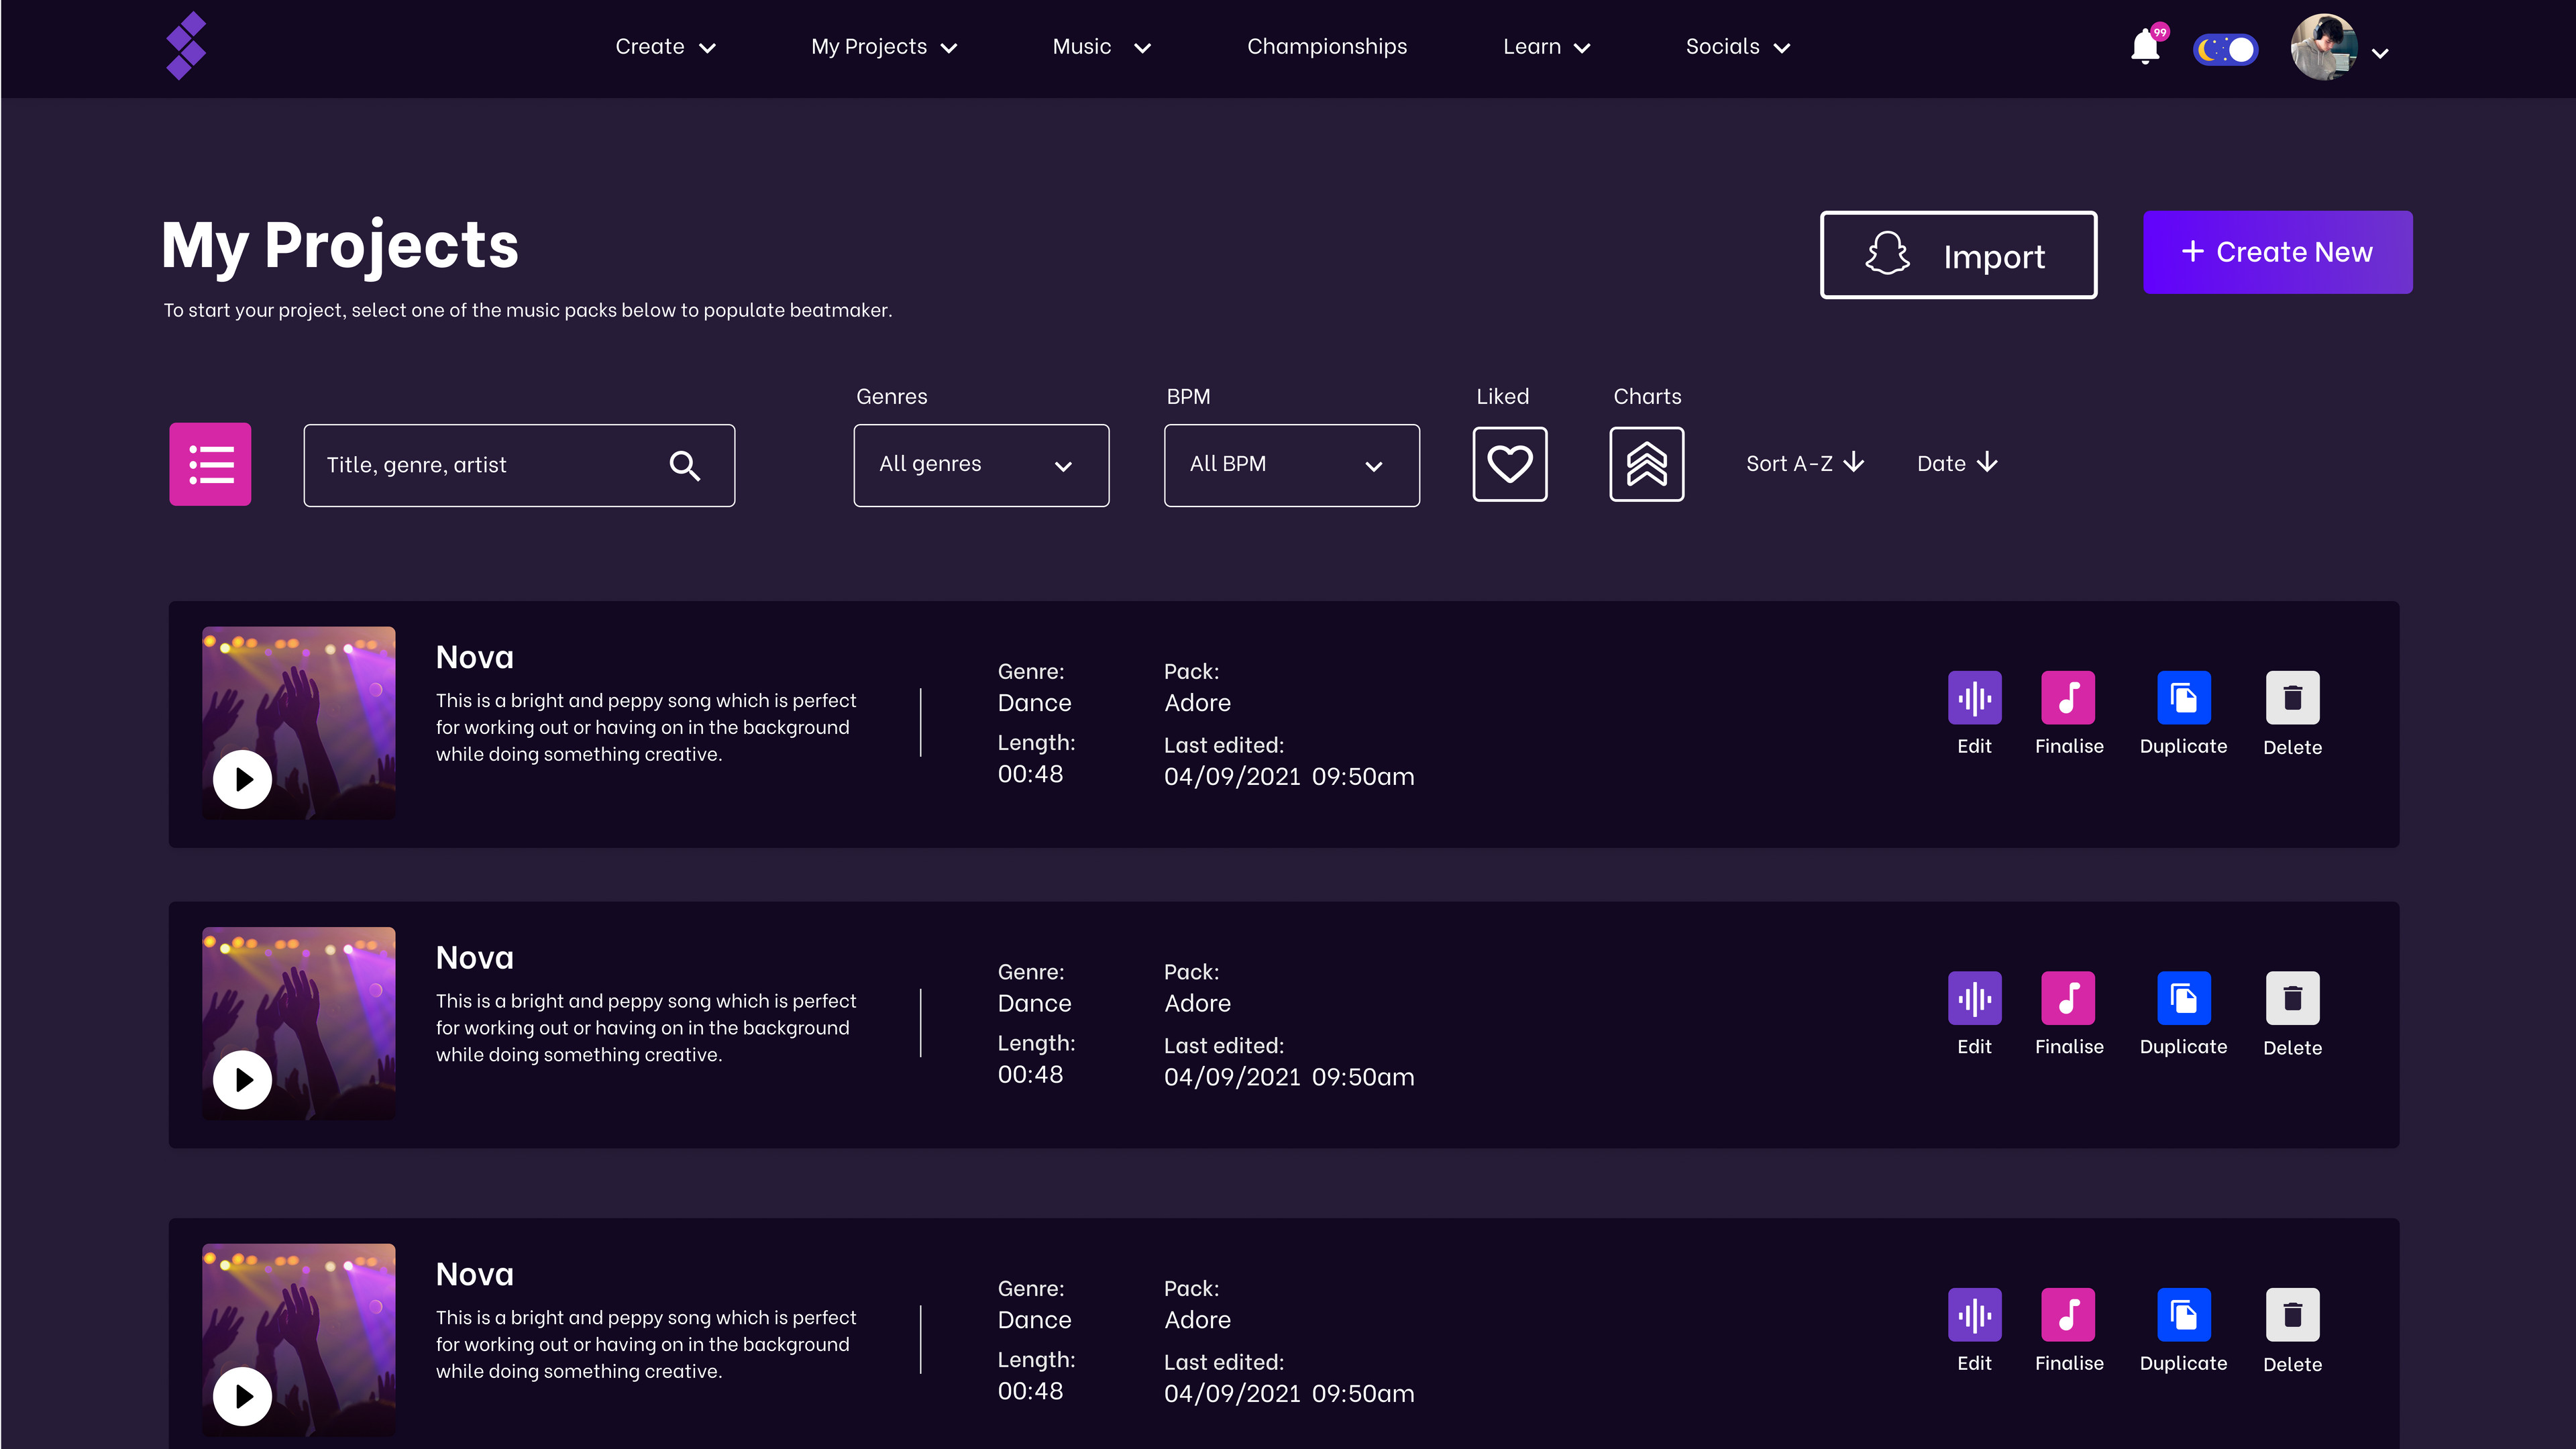The width and height of the screenshot is (2576, 1449).
Task: Click the Delete icon on the first Nova
Action: [2292, 697]
